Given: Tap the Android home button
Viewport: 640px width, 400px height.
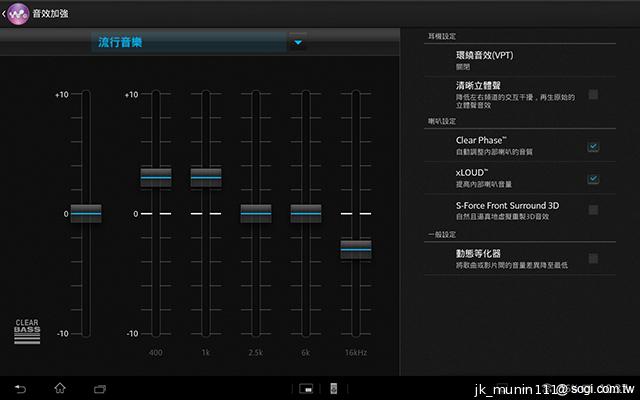Looking at the screenshot, I should [60, 388].
